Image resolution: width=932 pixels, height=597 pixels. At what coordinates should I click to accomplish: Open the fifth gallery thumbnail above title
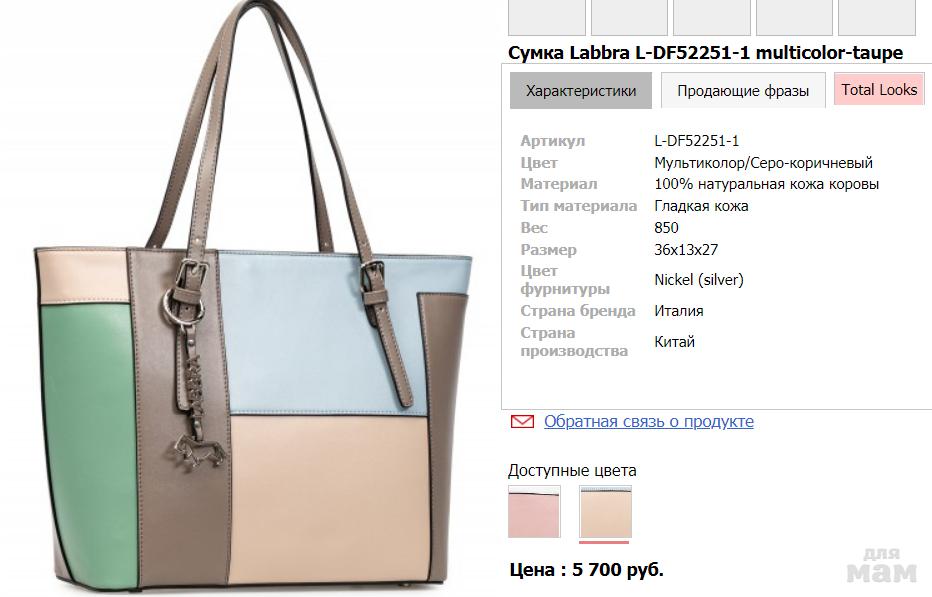877,17
